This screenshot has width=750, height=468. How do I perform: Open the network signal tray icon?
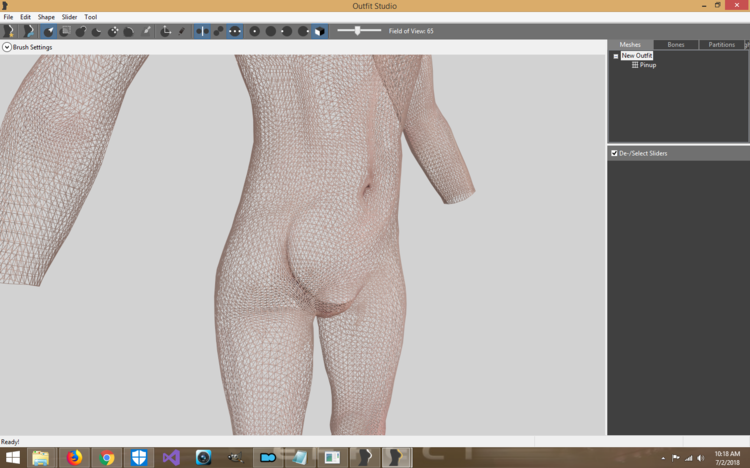coord(688,458)
